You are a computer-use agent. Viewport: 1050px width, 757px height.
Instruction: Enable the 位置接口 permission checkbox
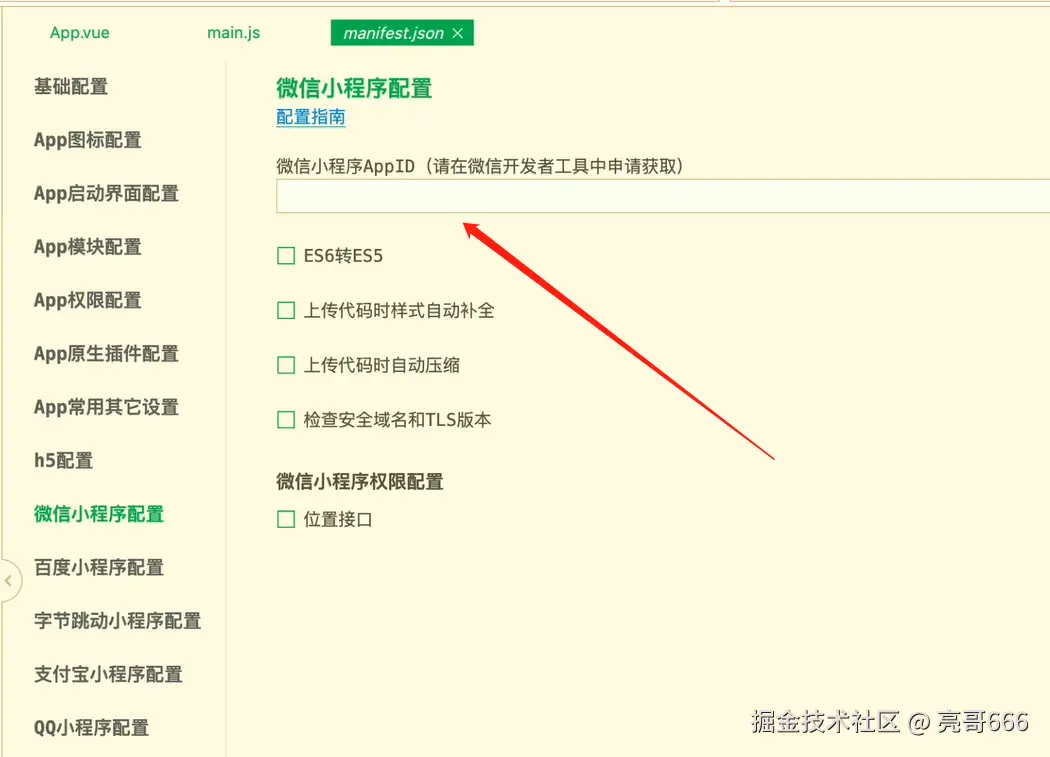click(x=286, y=519)
